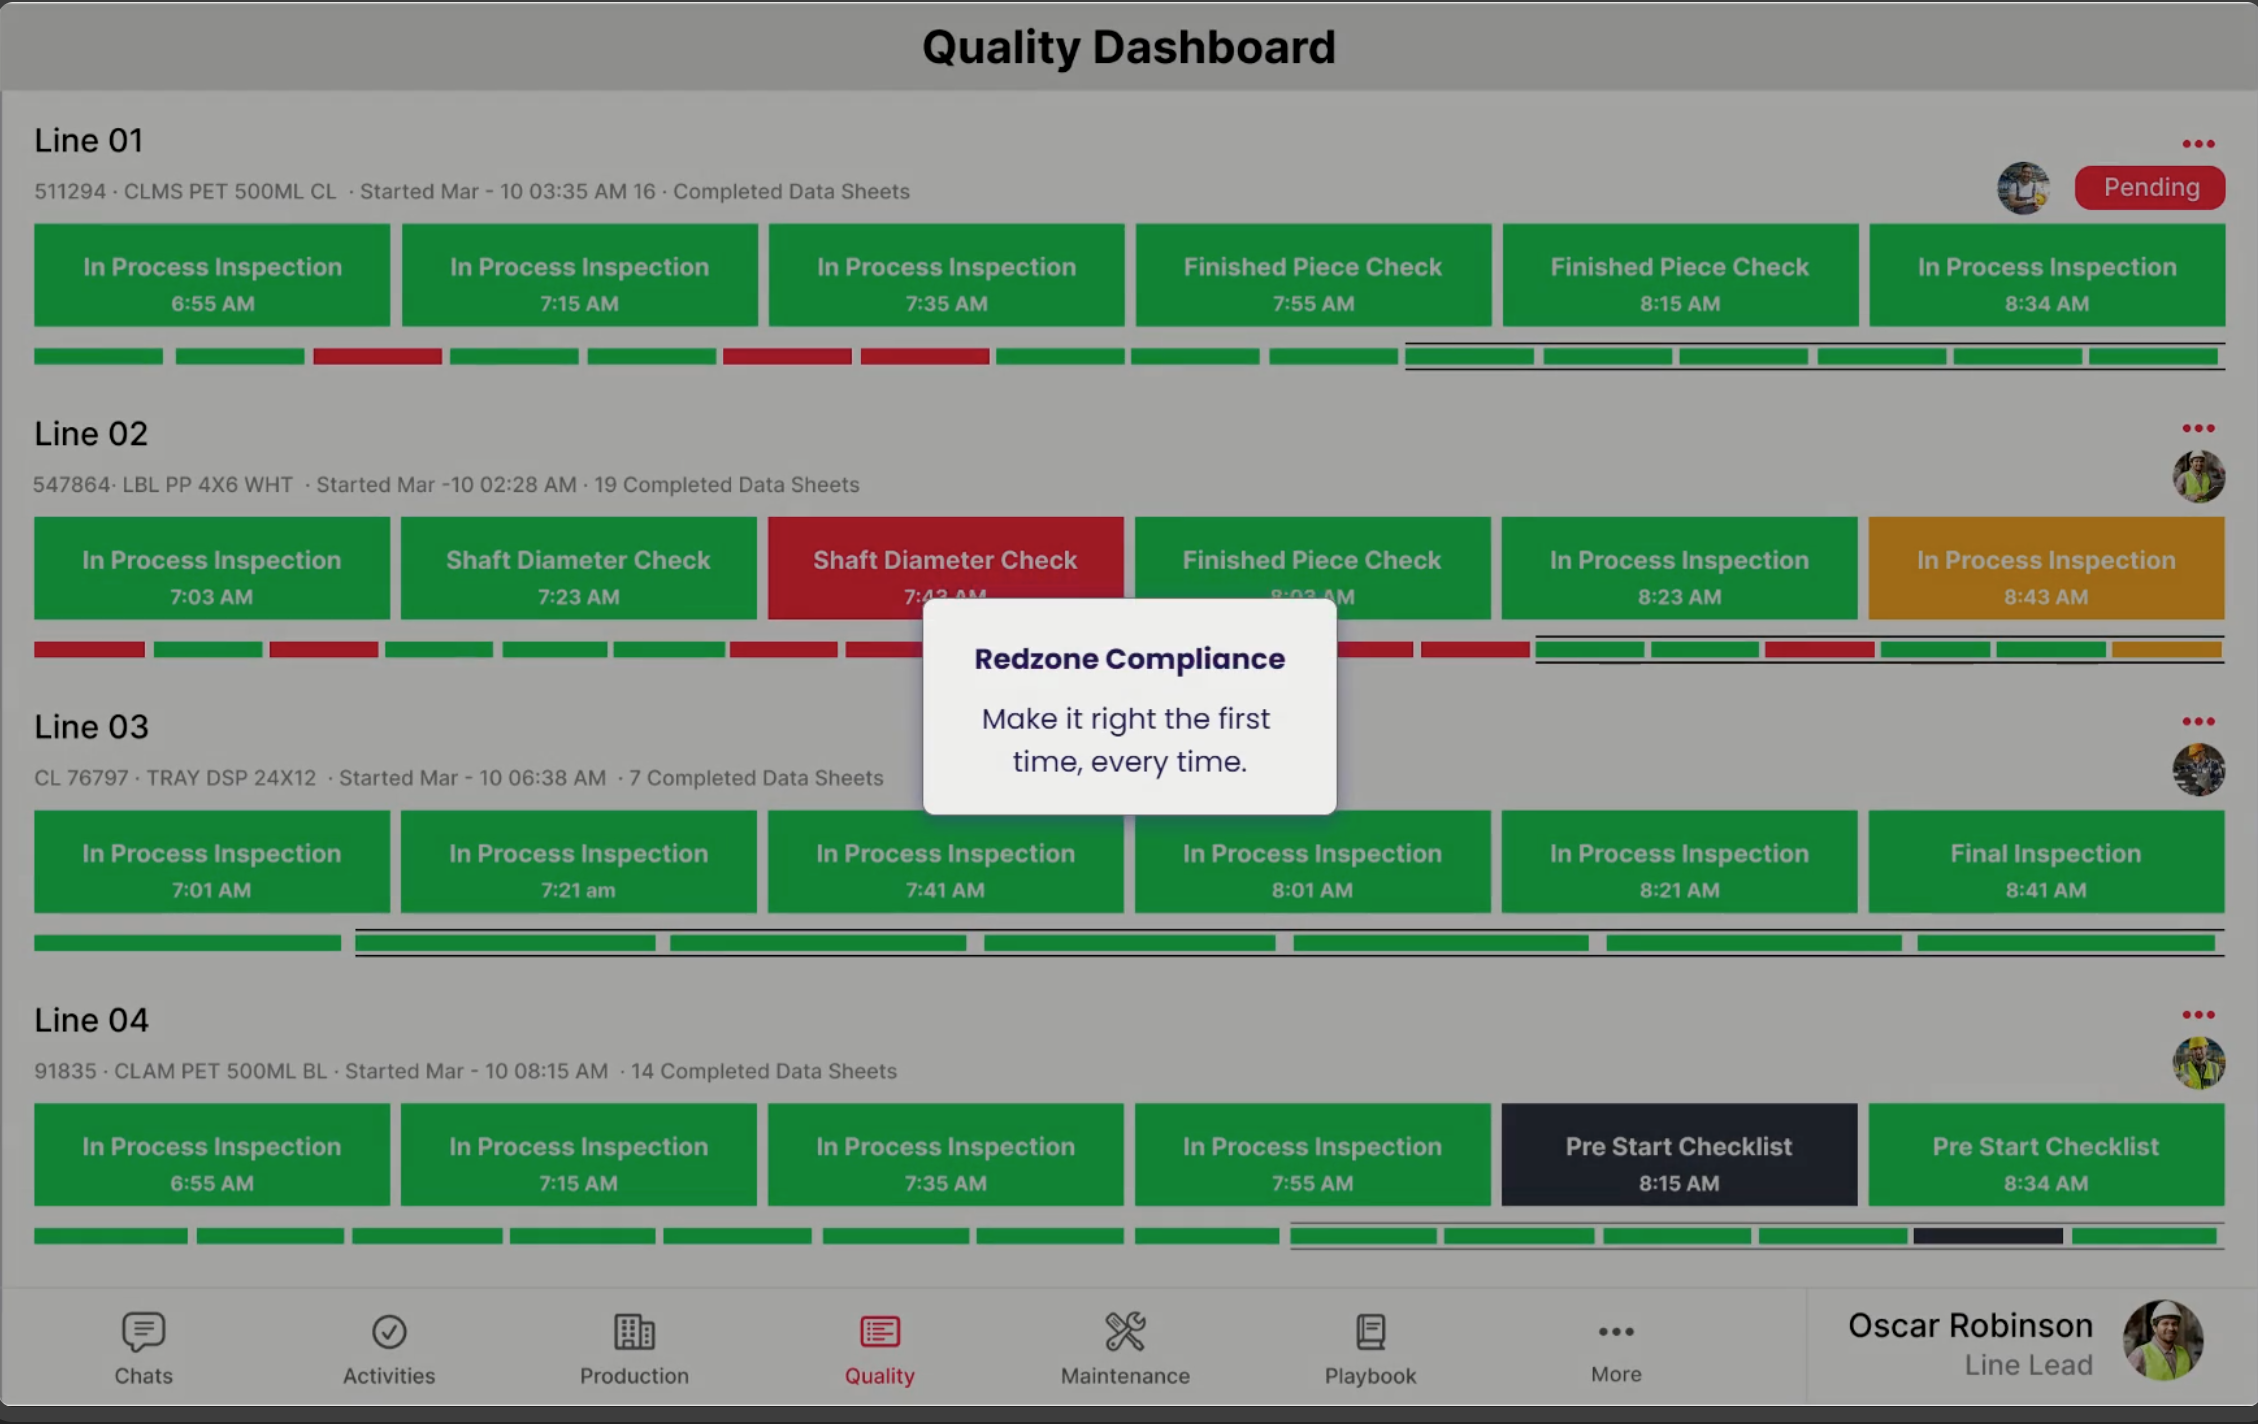Select the dark Pre Start Checklist 8:15 AM tile
Screen dimensions: 2258x1424
tap(1679, 1155)
